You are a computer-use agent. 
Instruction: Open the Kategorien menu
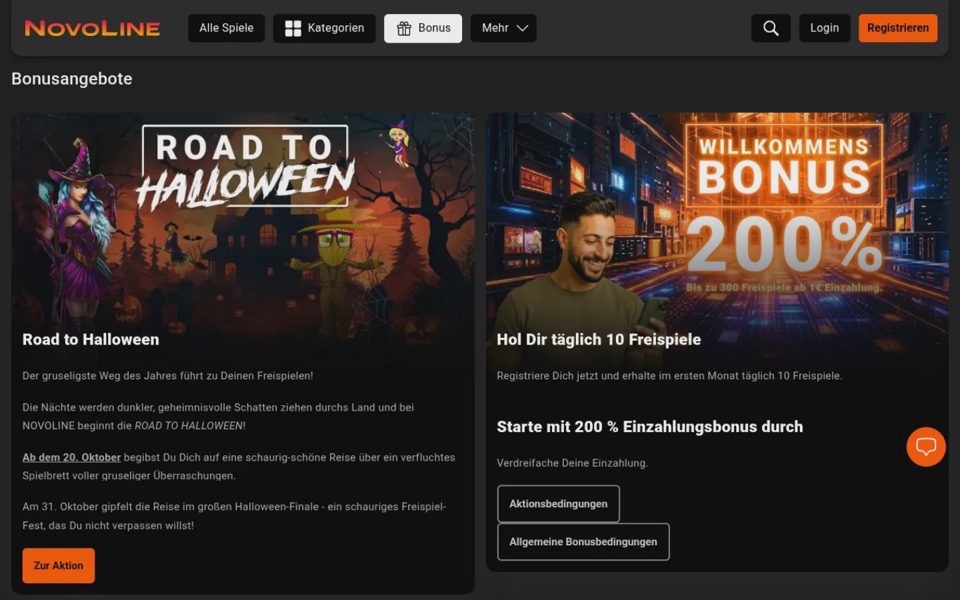(324, 28)
